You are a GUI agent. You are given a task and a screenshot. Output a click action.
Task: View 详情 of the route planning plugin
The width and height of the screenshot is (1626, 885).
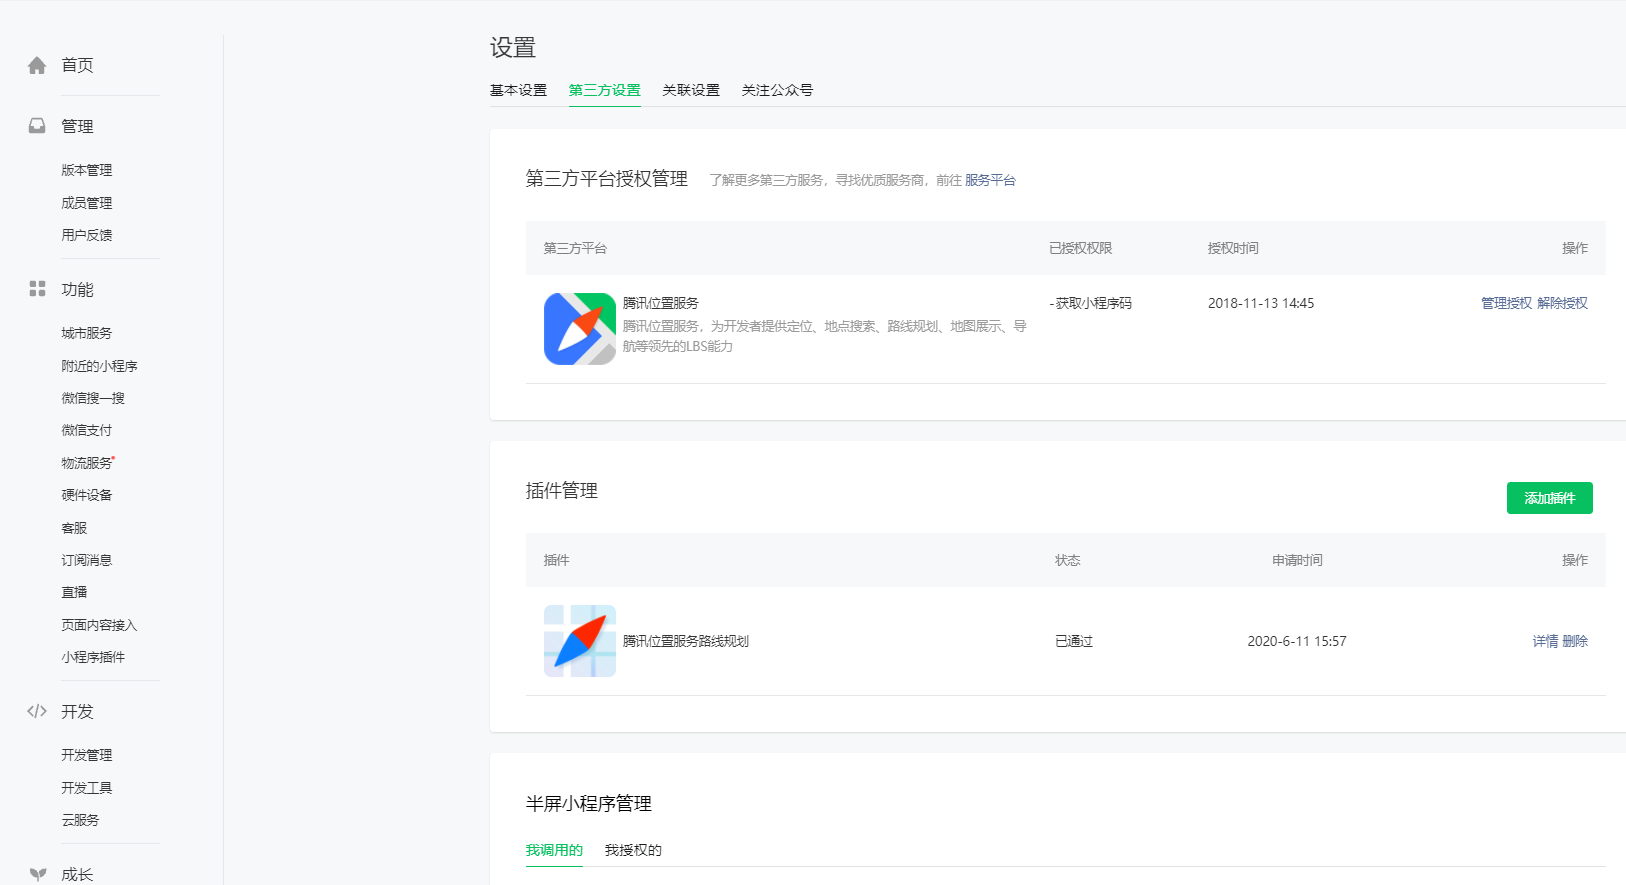(x=1545, y=641)
